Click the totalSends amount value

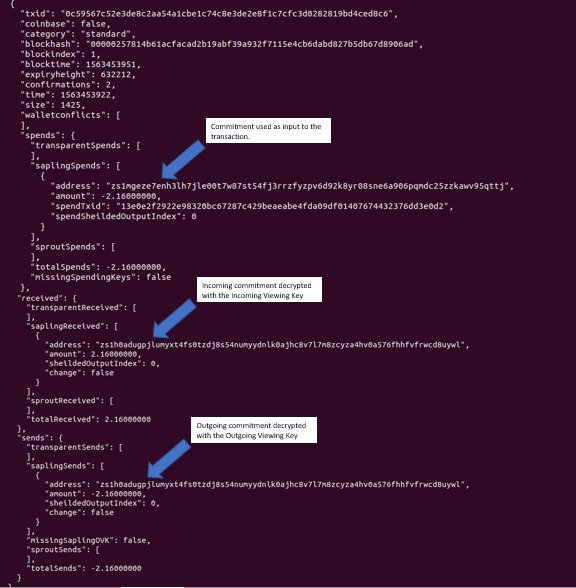[116, 568]
